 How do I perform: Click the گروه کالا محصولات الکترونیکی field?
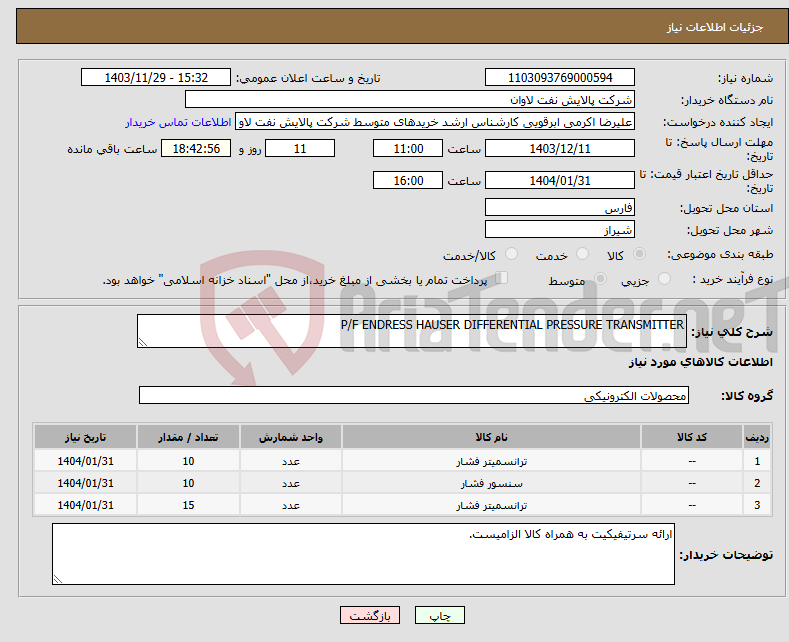pyautogui.click(x=414, y=395)
